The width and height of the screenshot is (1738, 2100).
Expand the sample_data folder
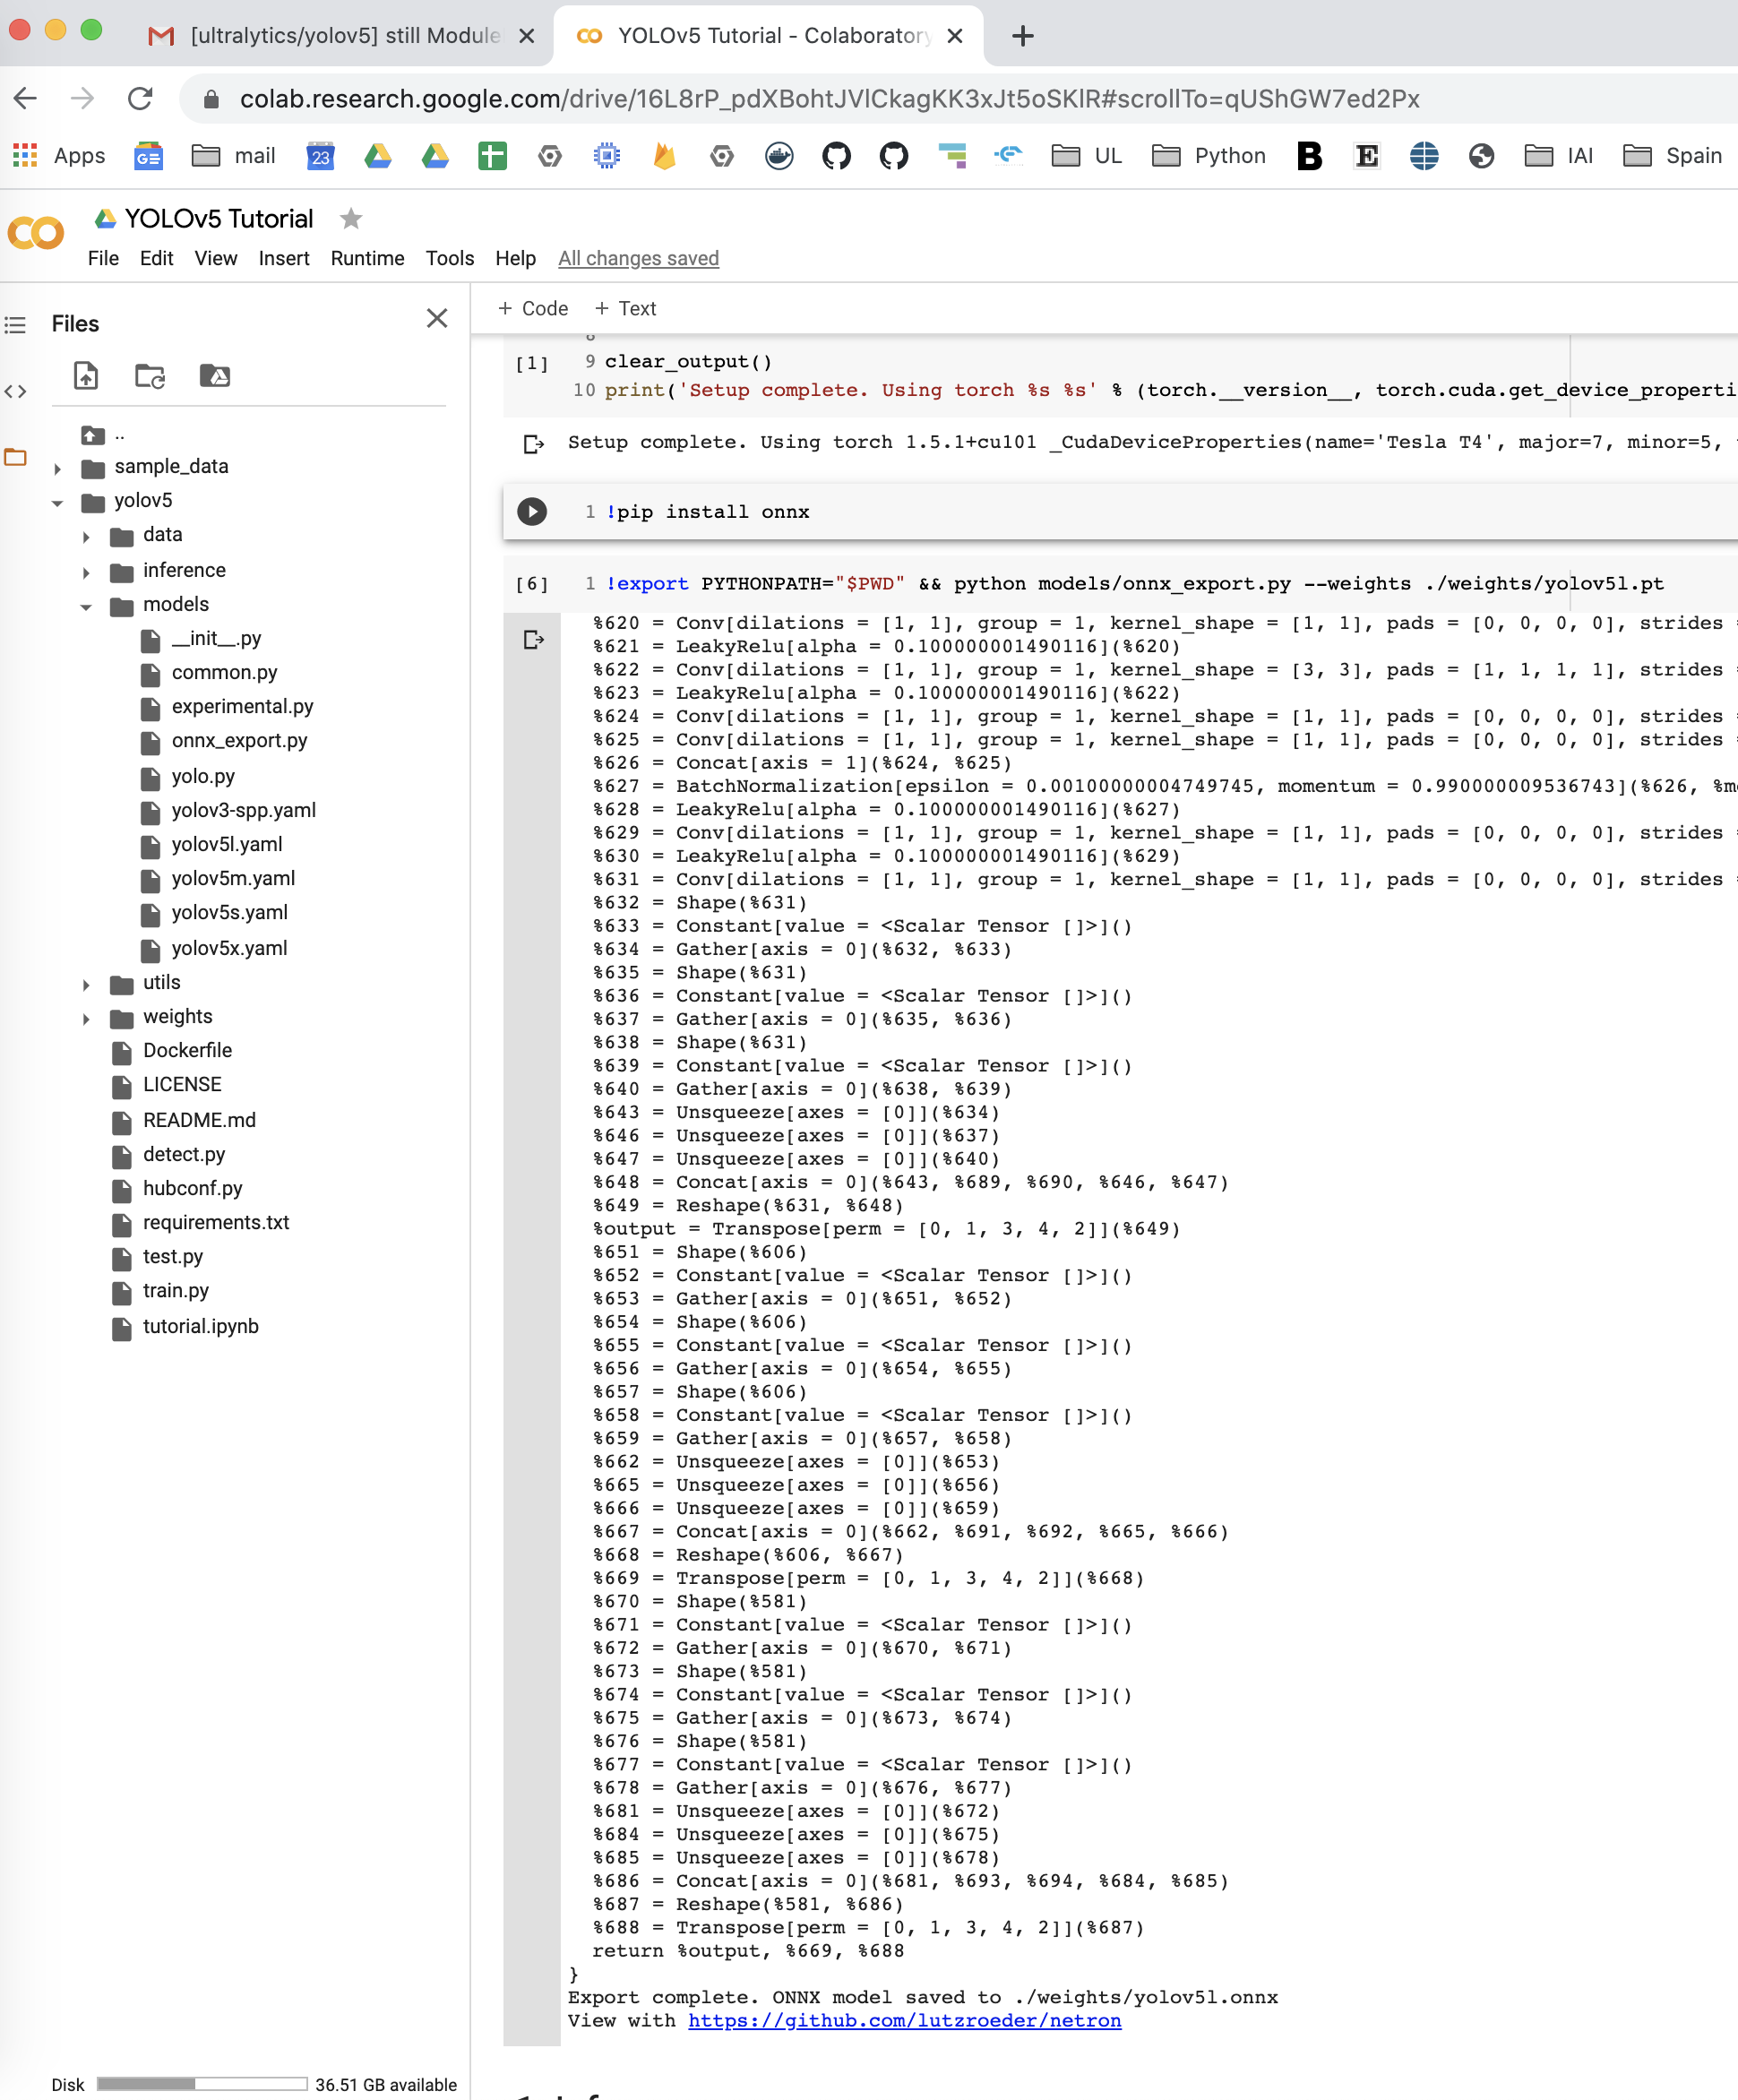coord(58,467)
